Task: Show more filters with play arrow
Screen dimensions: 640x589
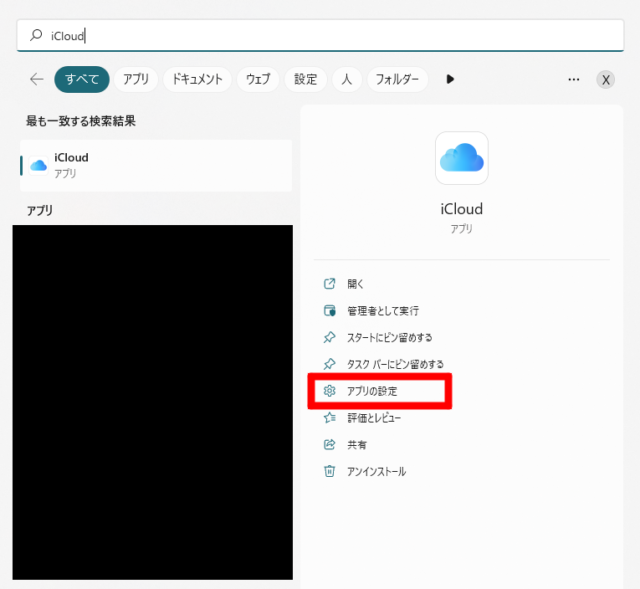Action: click(450, 79)
